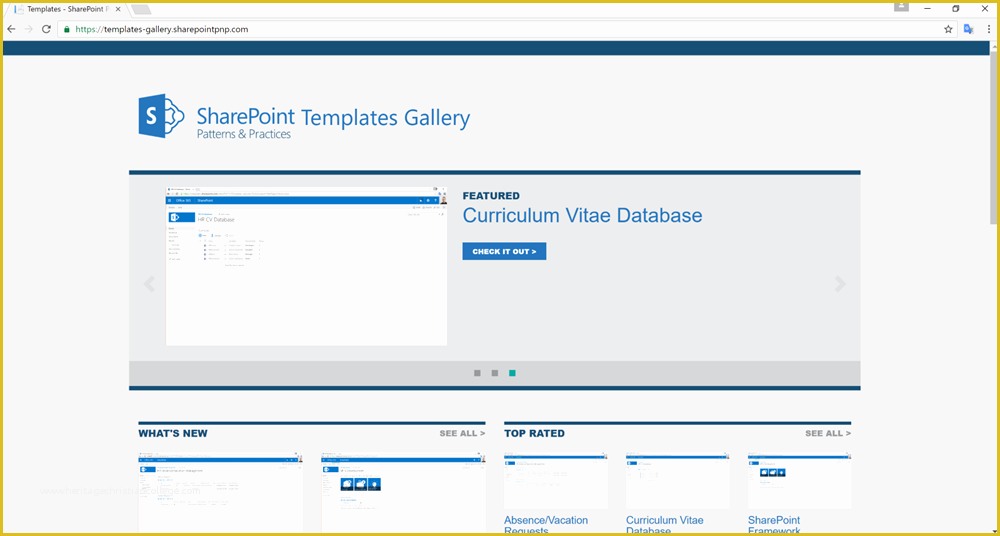This screenshot has height=536, width=1000.
Task: Select the Templates - SharePoint tab
Action: (66, 9)
